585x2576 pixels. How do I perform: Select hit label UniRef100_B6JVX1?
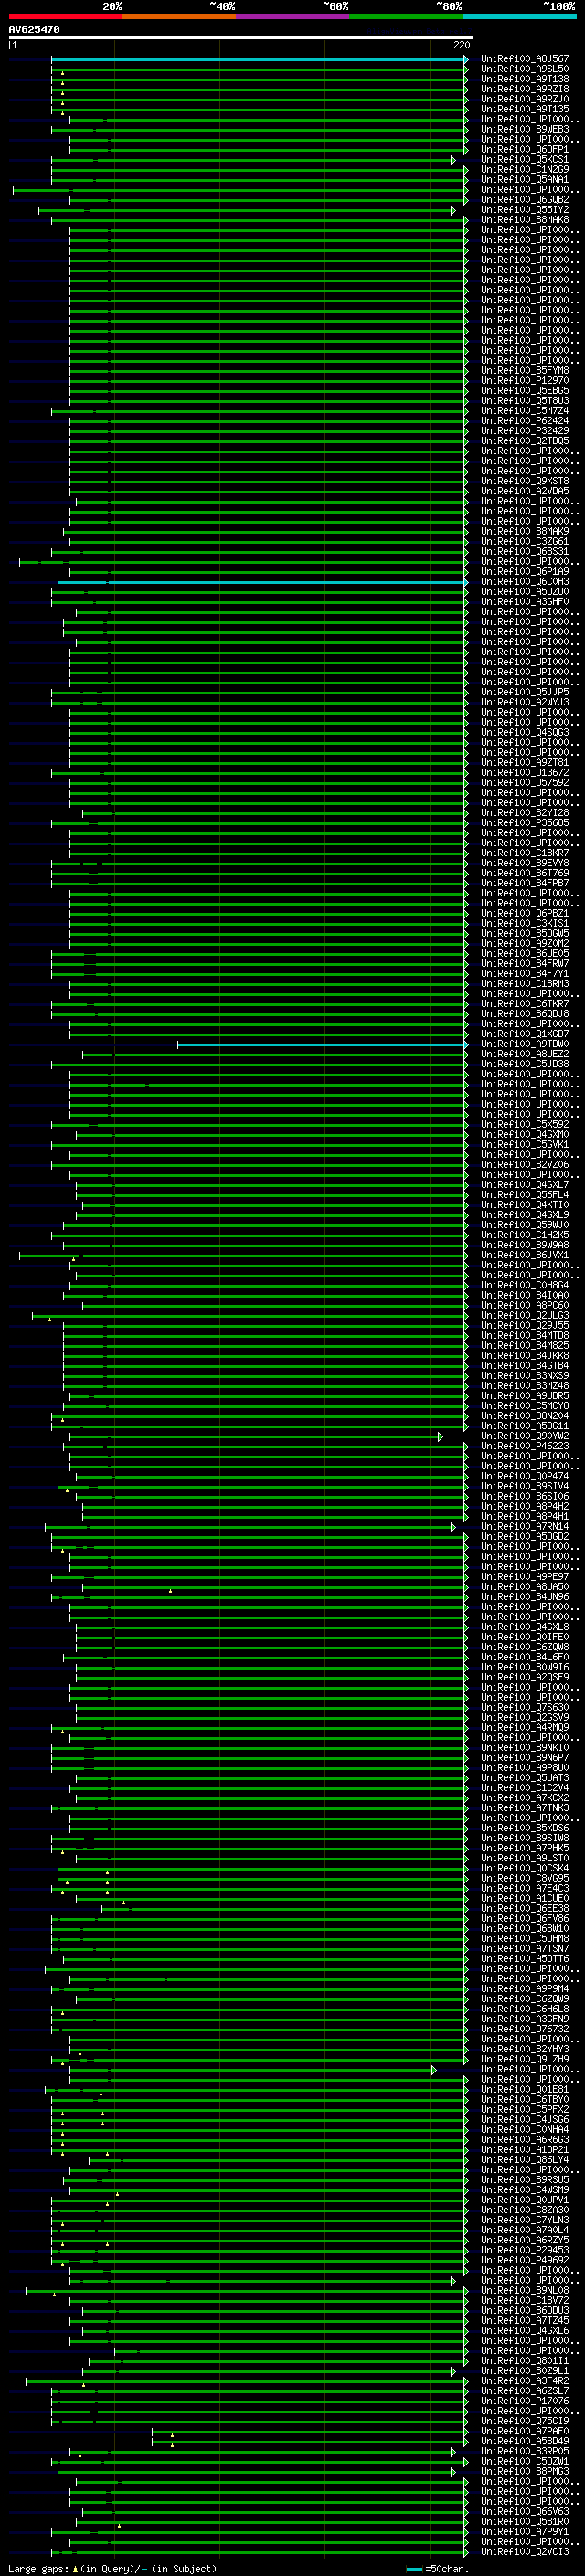[x=524, y=1255]
